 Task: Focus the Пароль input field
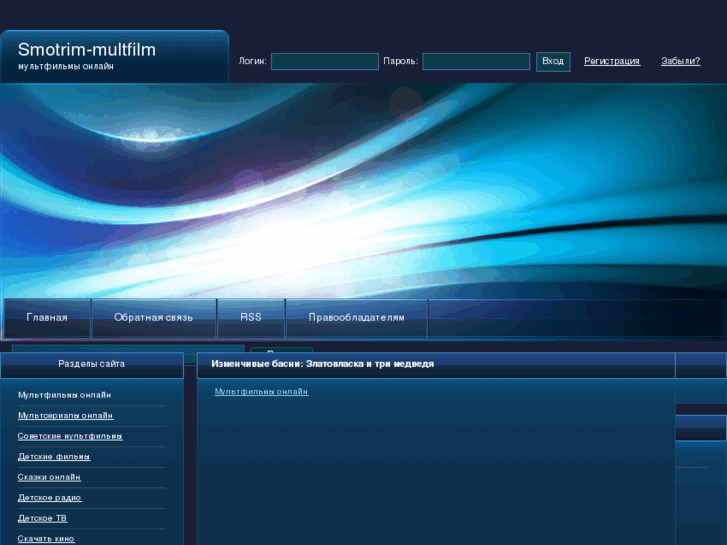point(476,61)
